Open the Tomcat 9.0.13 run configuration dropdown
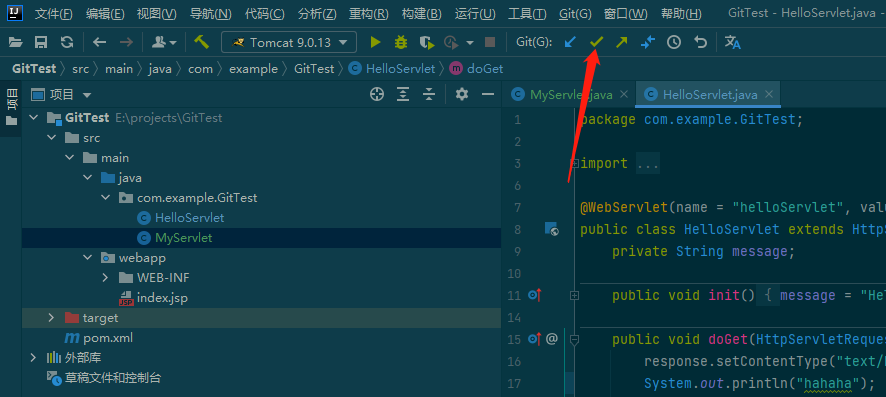The height and width of the screenshot is (397, 886). [289, 42]
